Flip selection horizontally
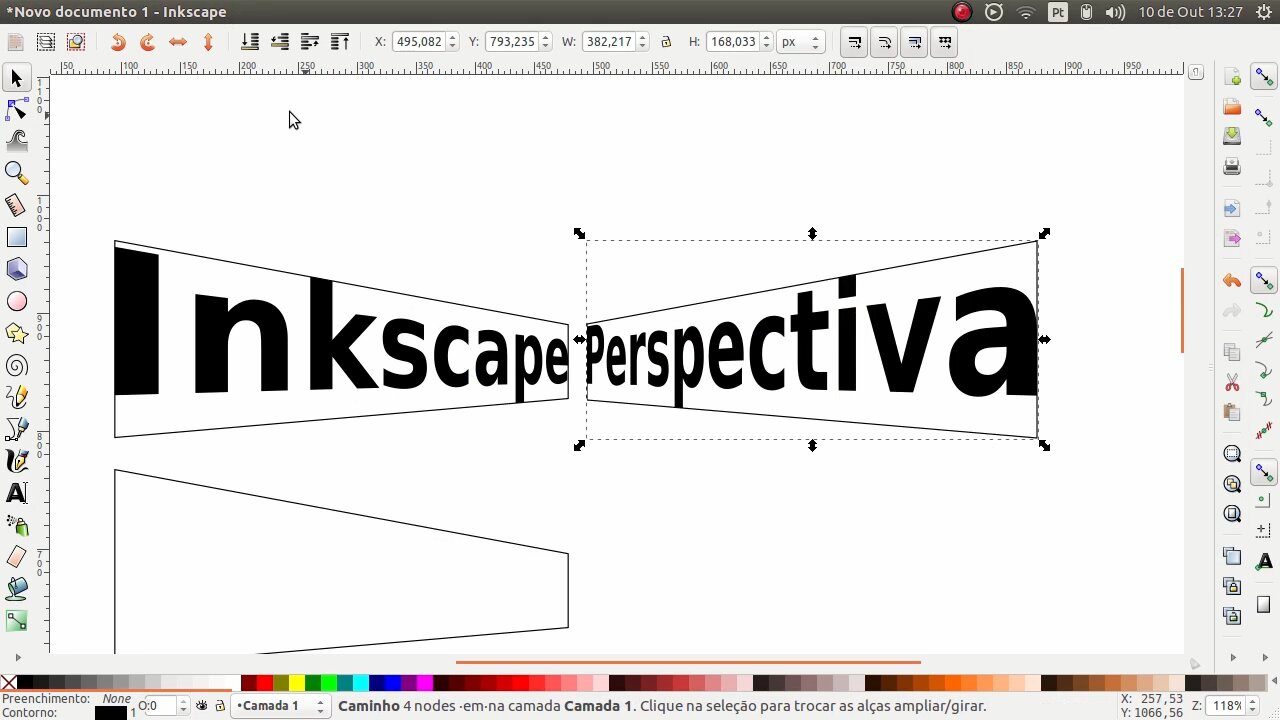 point(178,42)
